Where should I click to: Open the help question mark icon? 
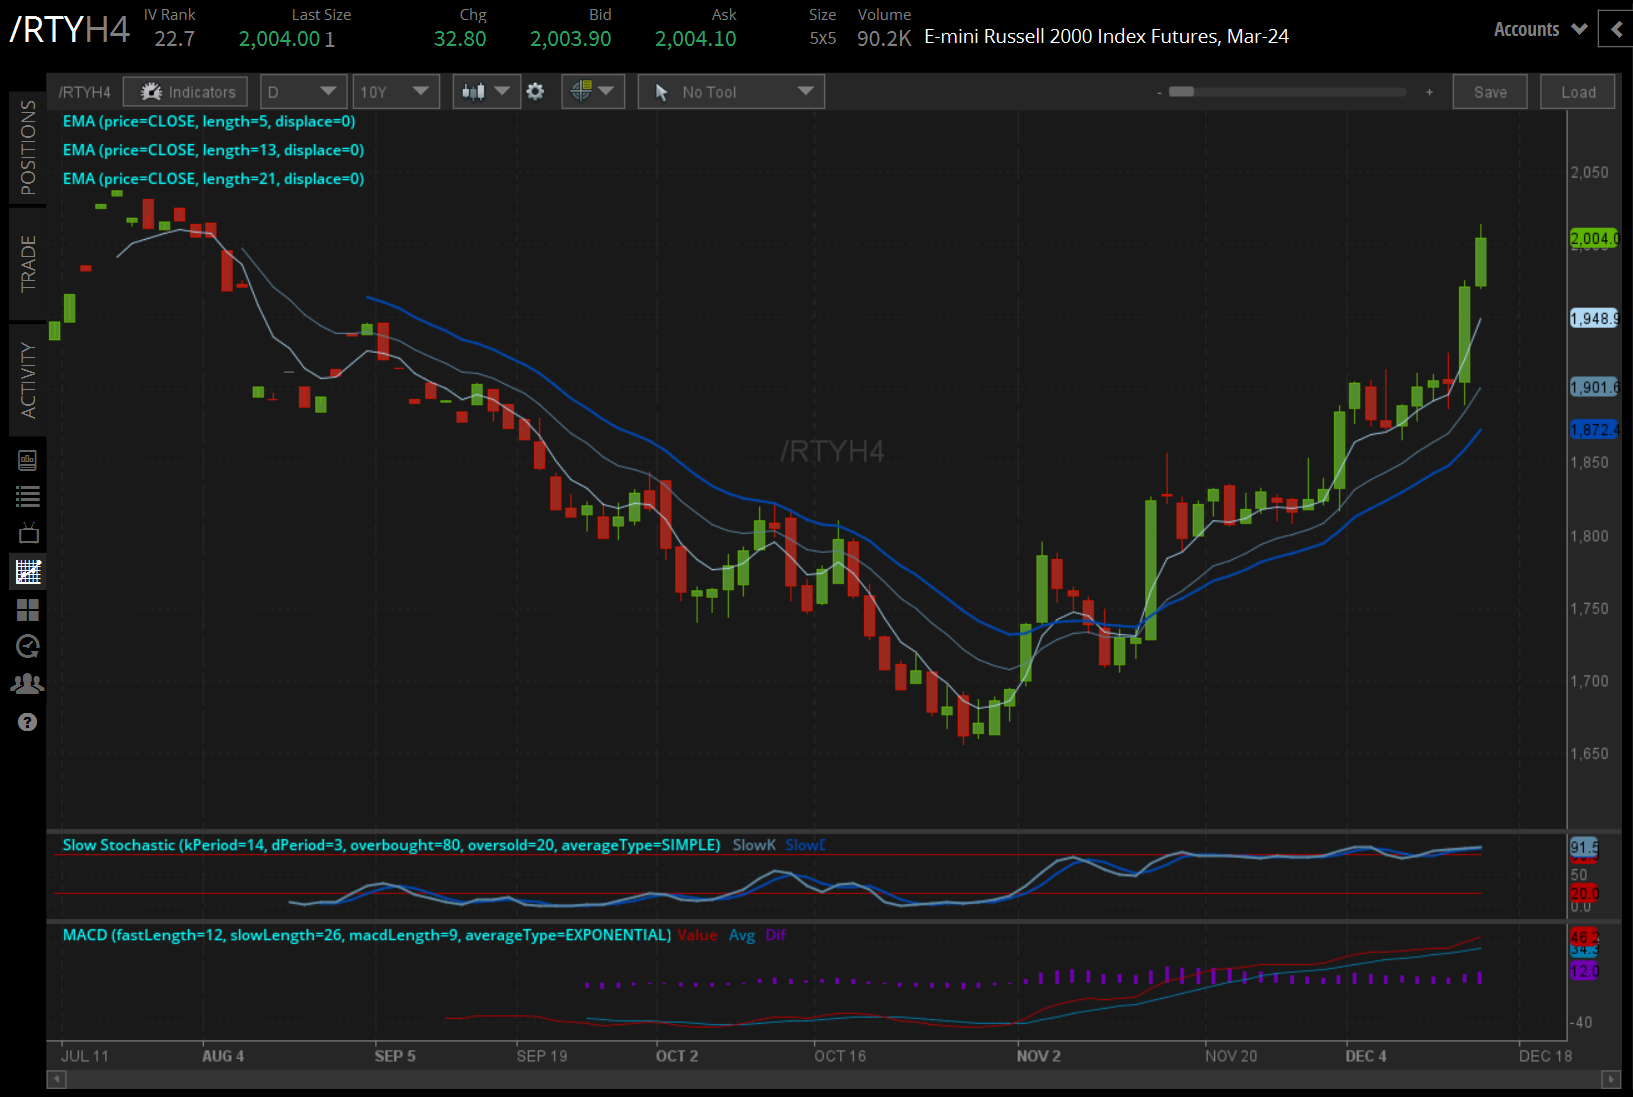[28, 722]
